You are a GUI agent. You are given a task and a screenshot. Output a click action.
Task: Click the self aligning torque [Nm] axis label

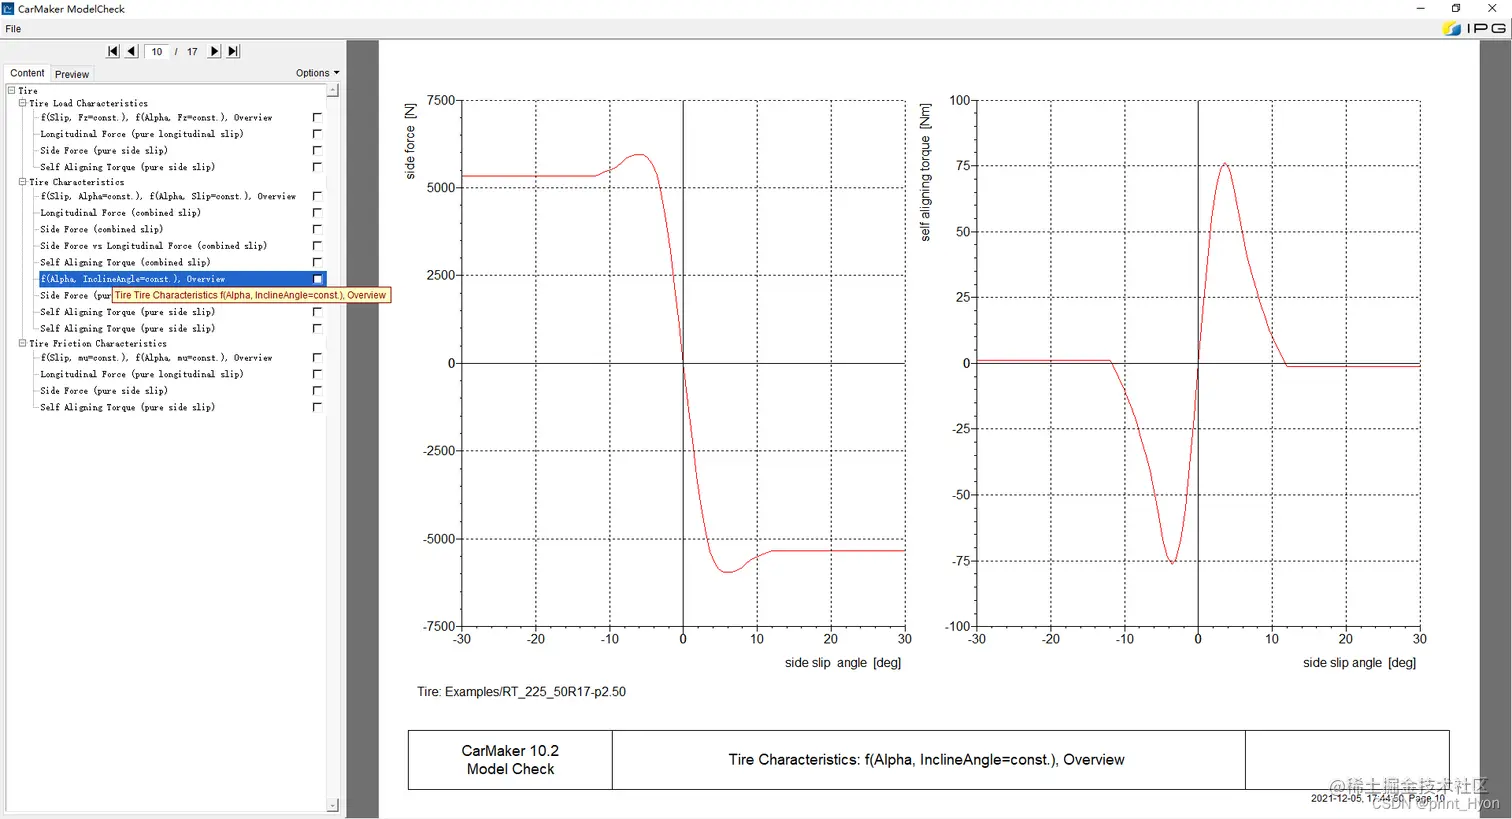point(925,172)
